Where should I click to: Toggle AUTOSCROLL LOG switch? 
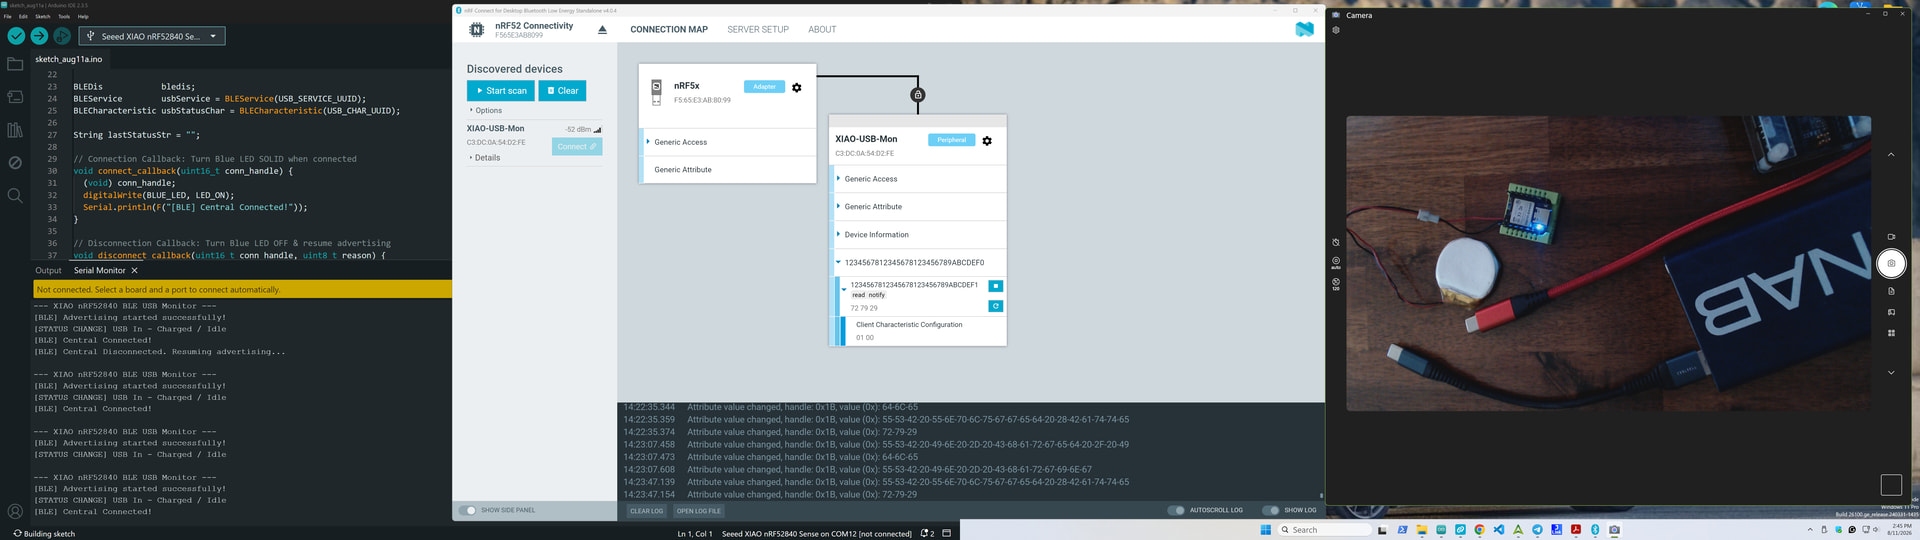(1176, 510)
